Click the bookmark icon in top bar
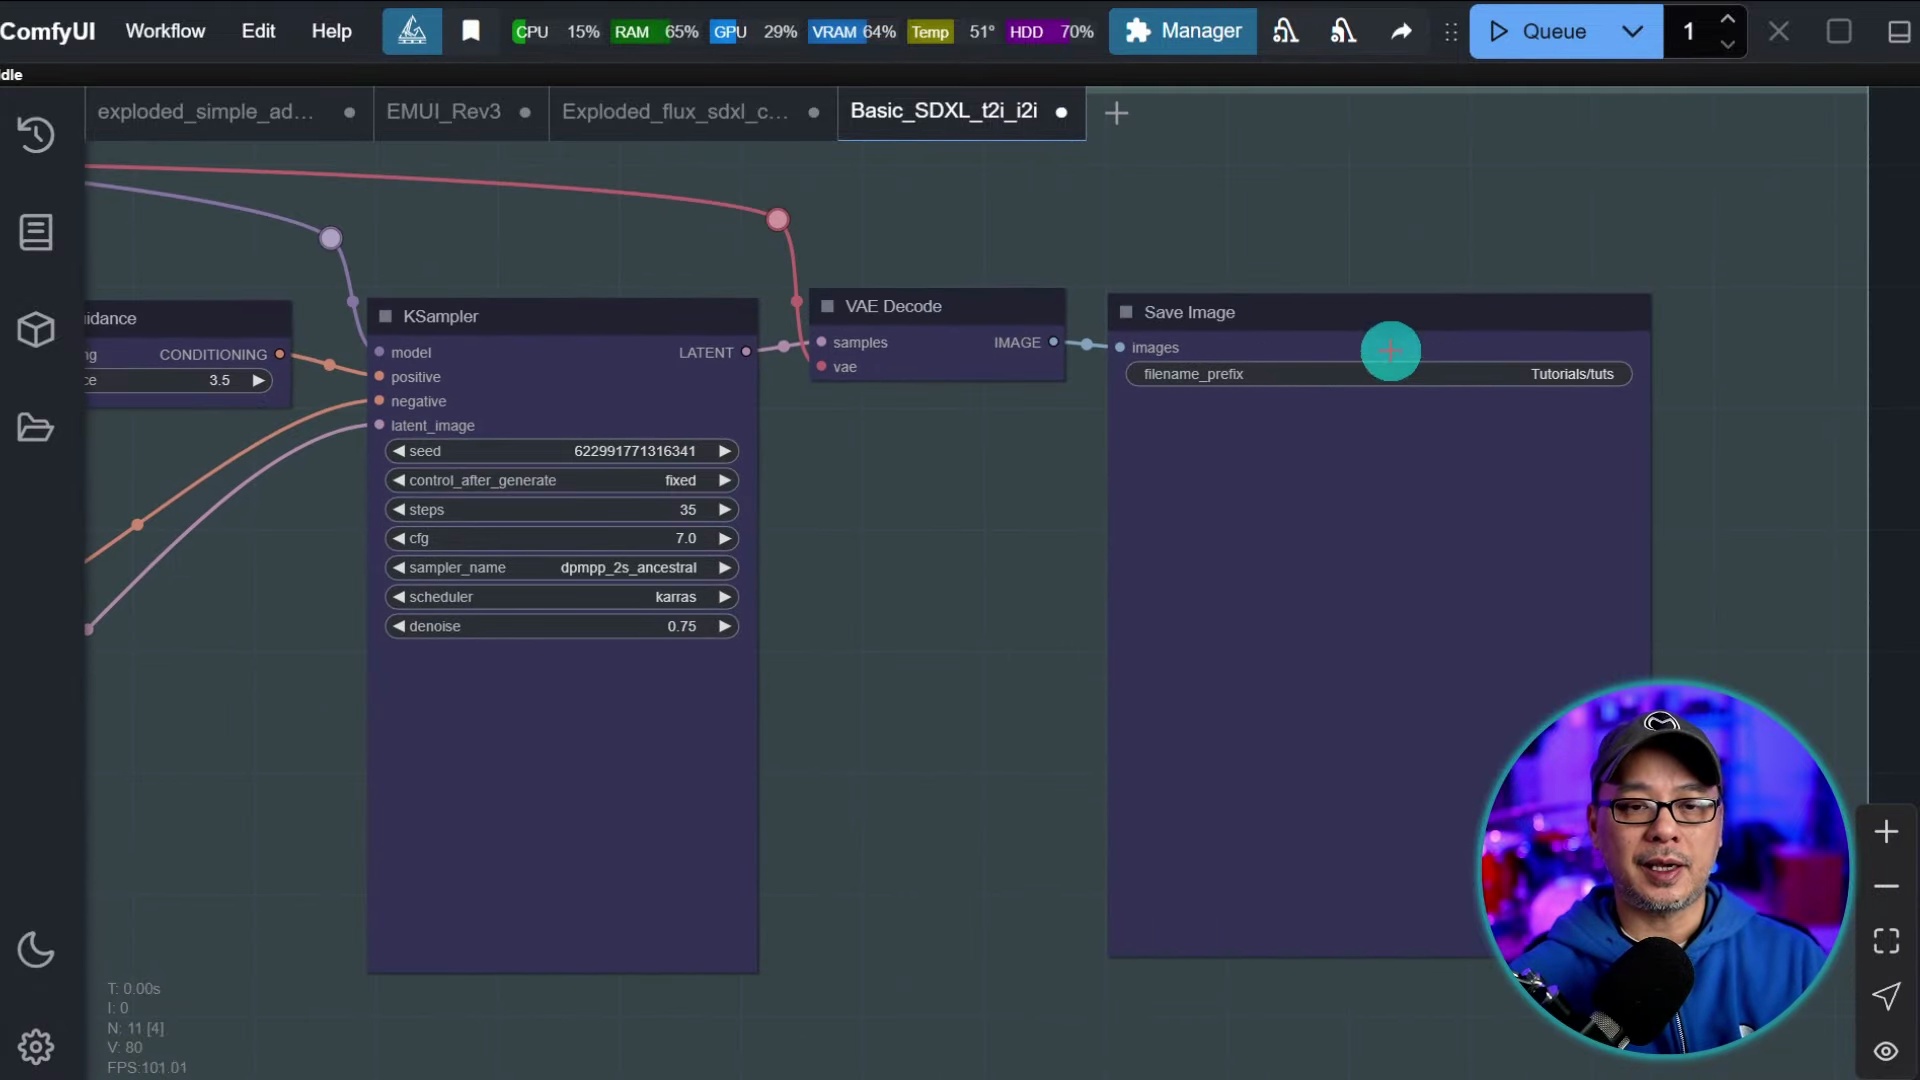This screenshot has height=1080, width=1920. [471, 31]
